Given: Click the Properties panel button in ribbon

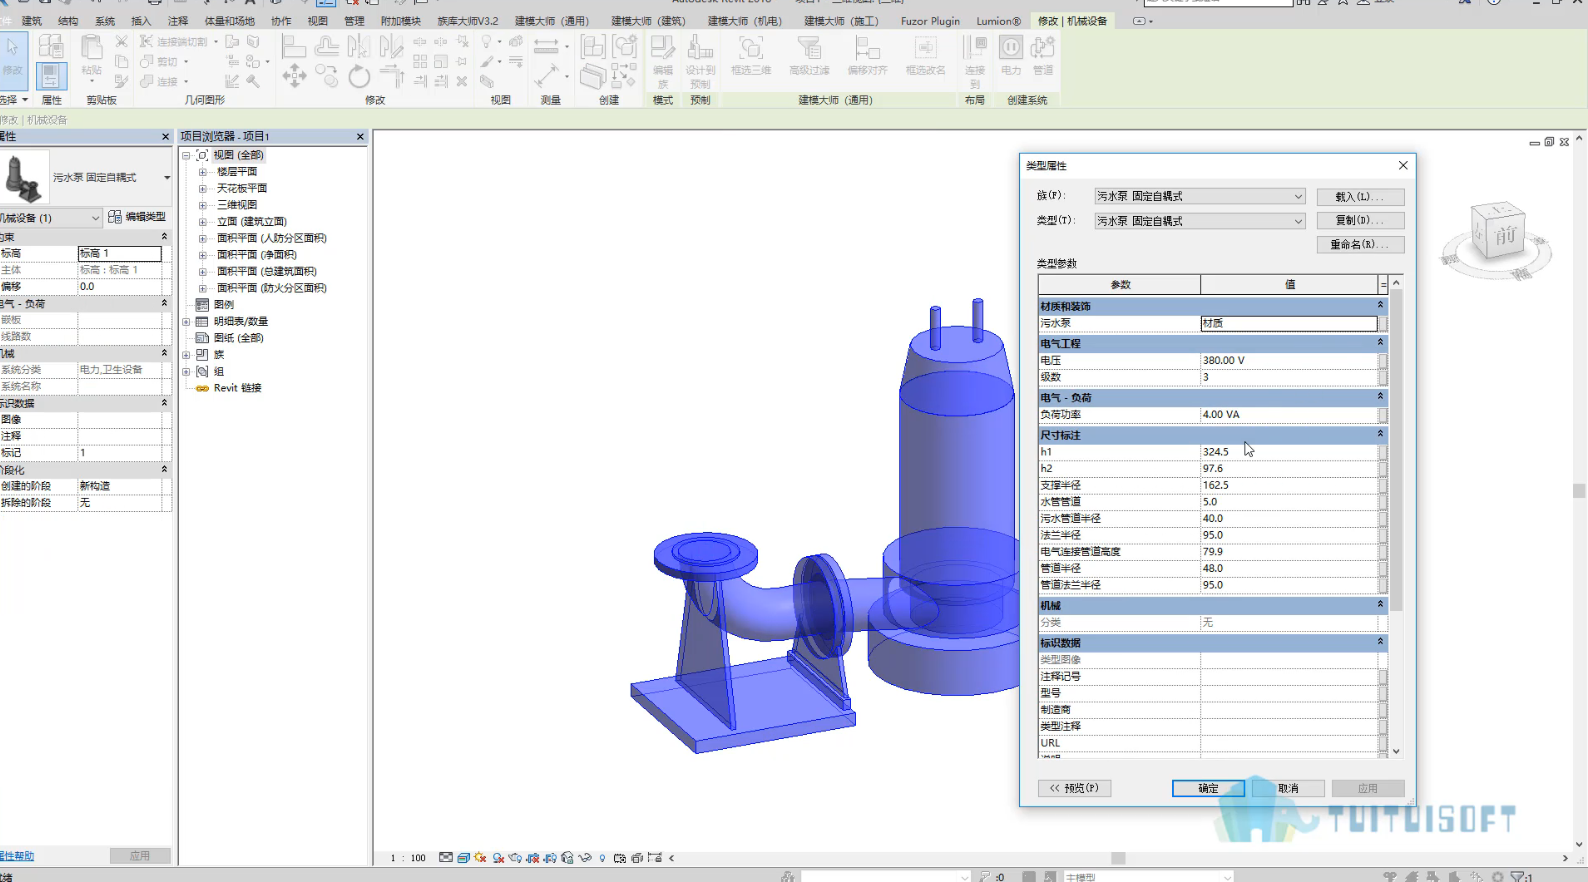Looking at the screenshot, I should click(x=51, y=75).
